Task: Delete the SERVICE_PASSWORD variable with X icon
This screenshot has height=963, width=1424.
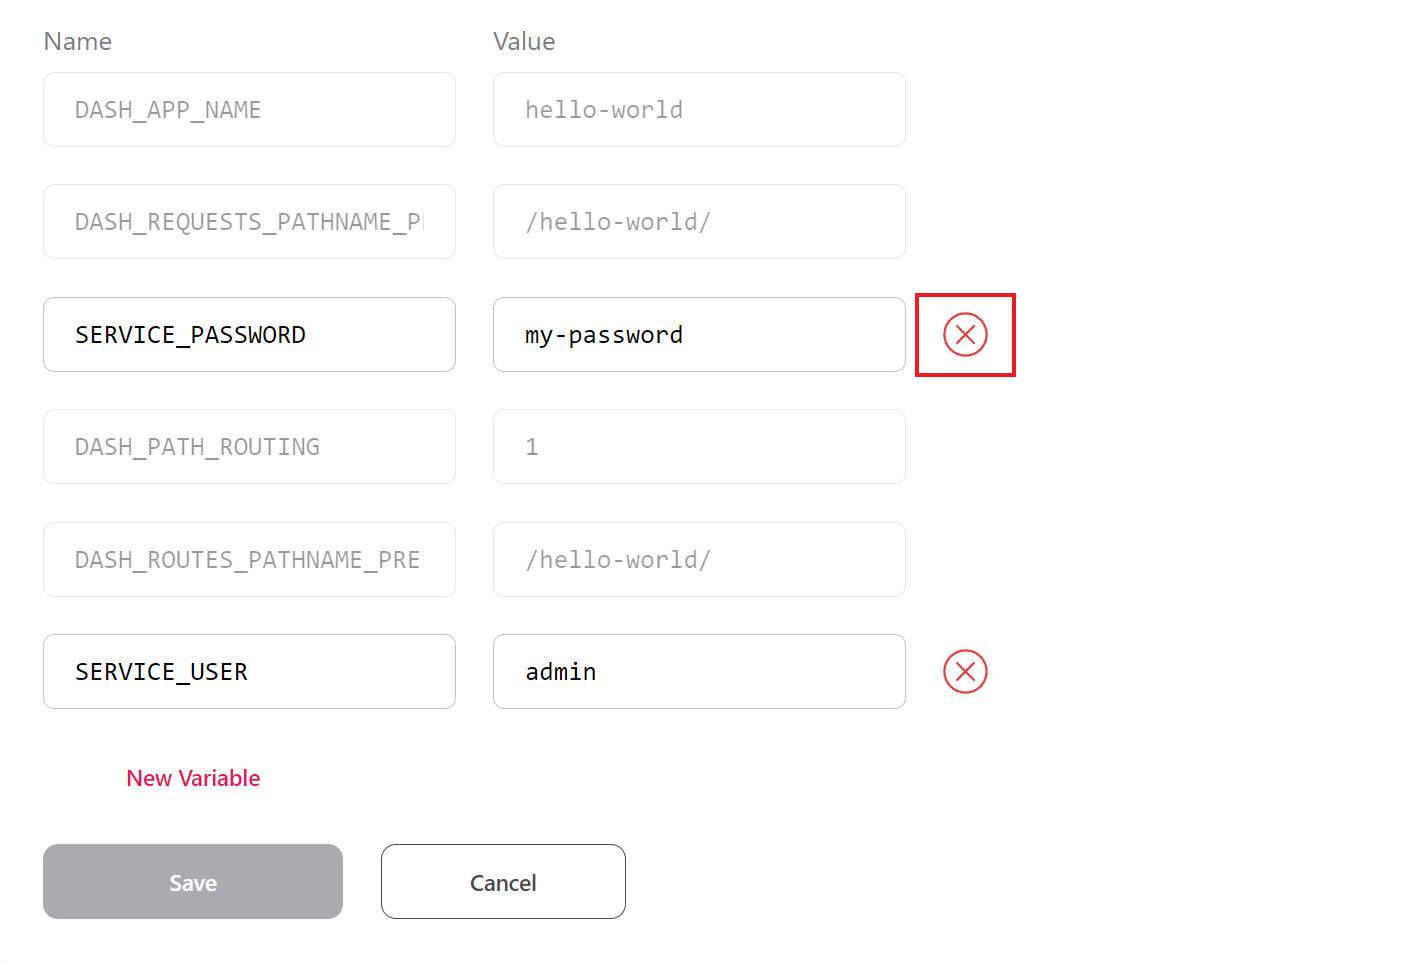Action: [x=965, y=335]
